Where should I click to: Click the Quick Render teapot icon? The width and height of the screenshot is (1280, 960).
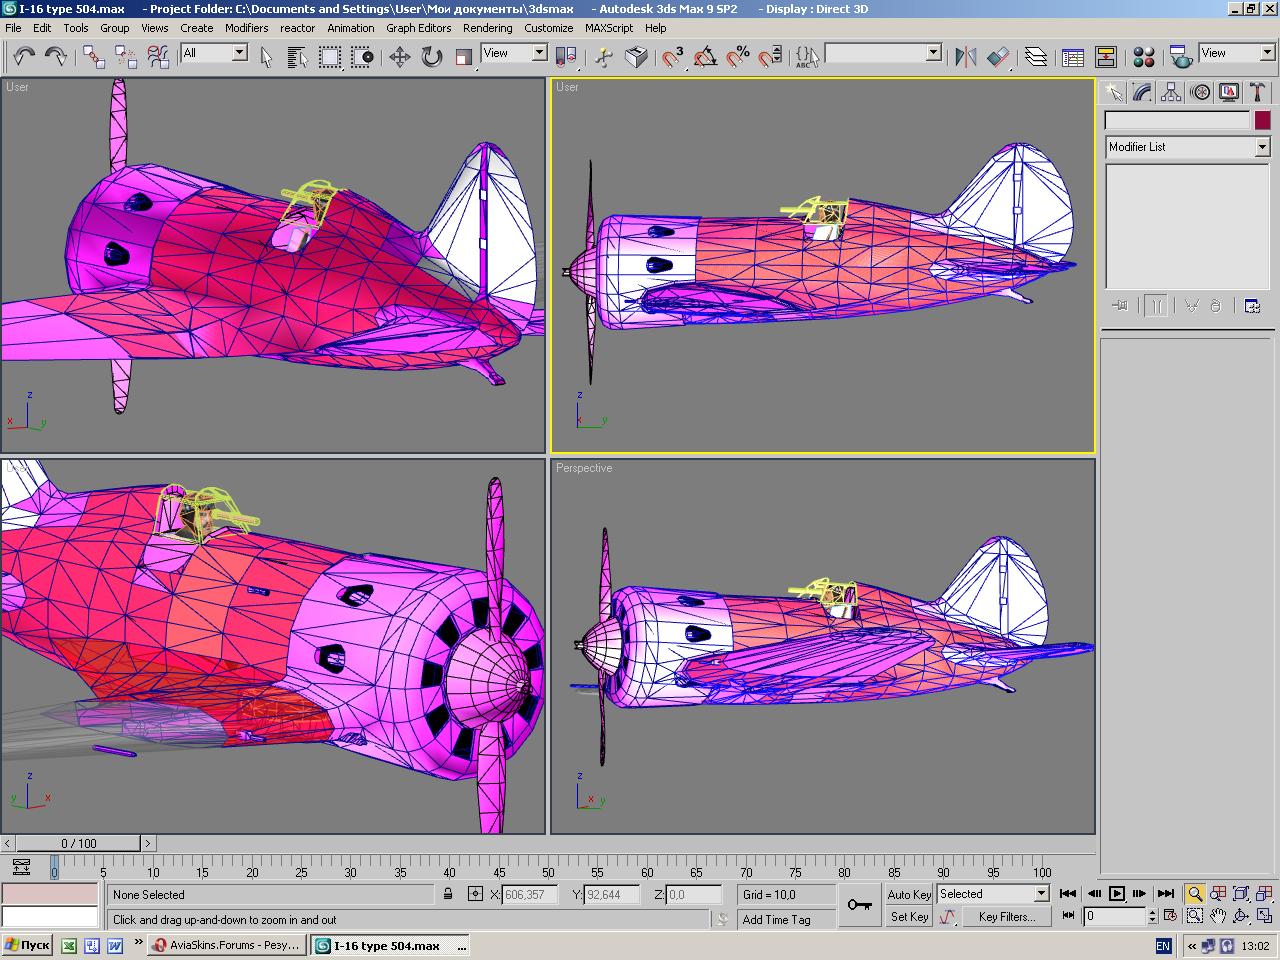coord(1181,57)
